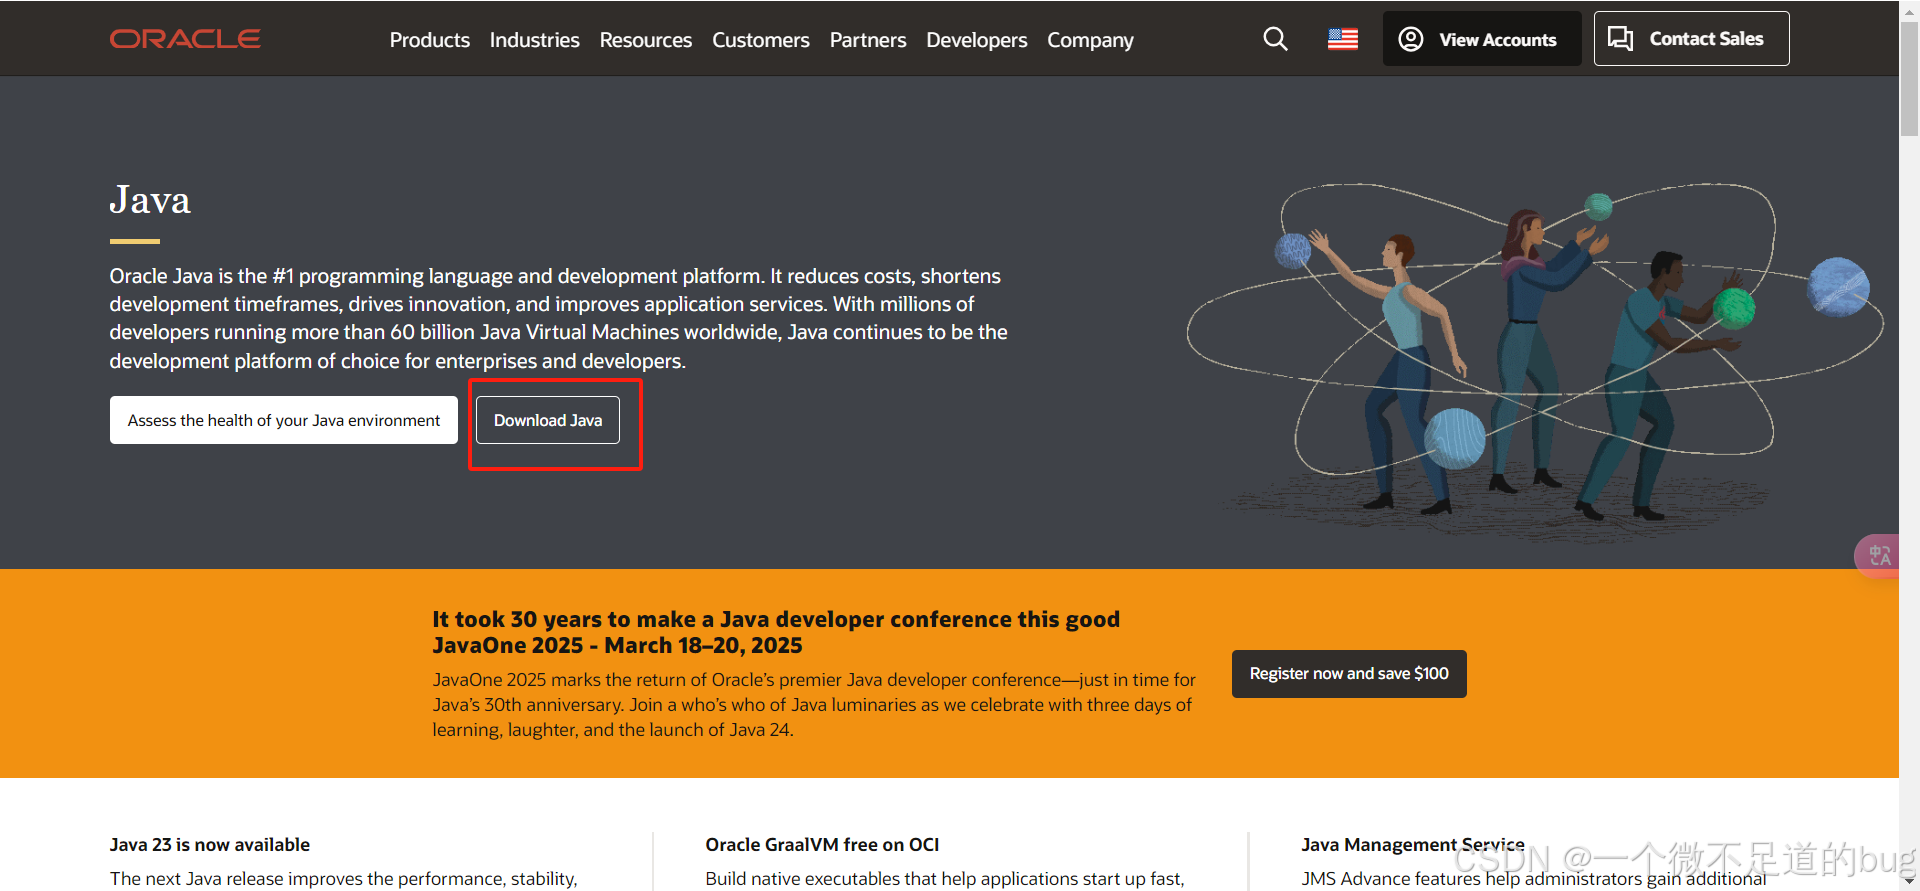
Task: Open the Customers menu
Action: 761,40
